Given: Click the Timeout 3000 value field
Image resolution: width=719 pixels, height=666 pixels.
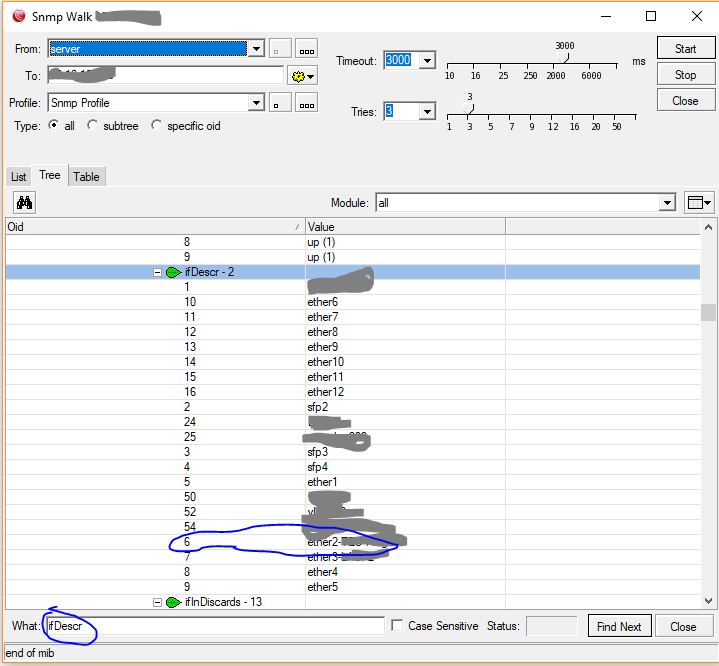Looking at the screenshot, I should tap(401, 60).
